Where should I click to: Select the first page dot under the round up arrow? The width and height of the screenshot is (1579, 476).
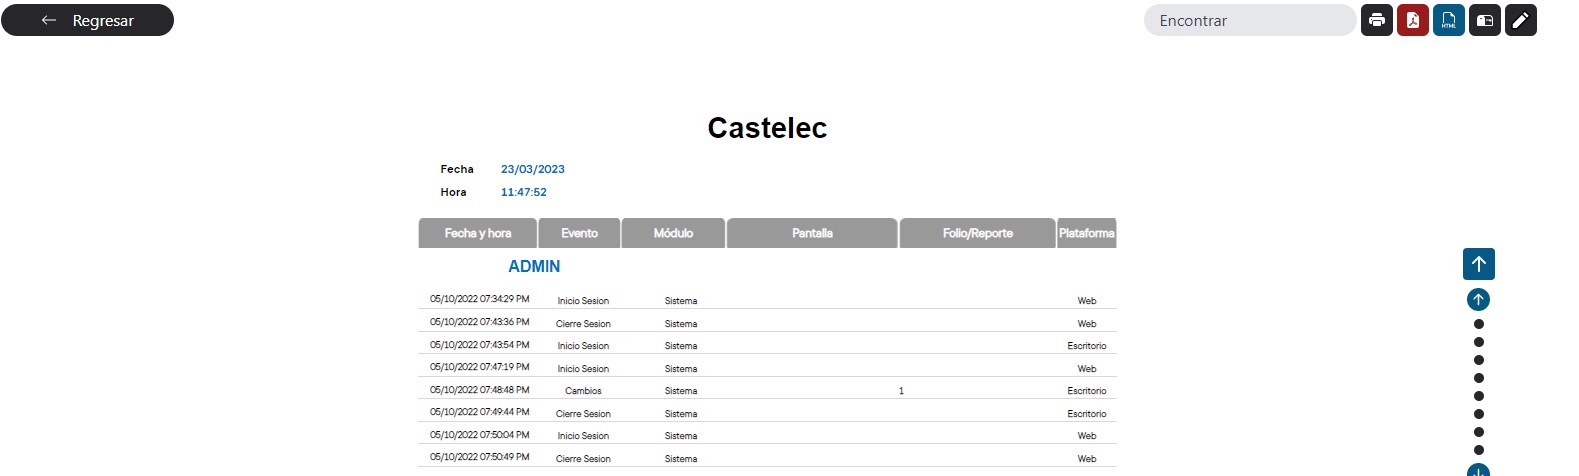point(1479,324)
